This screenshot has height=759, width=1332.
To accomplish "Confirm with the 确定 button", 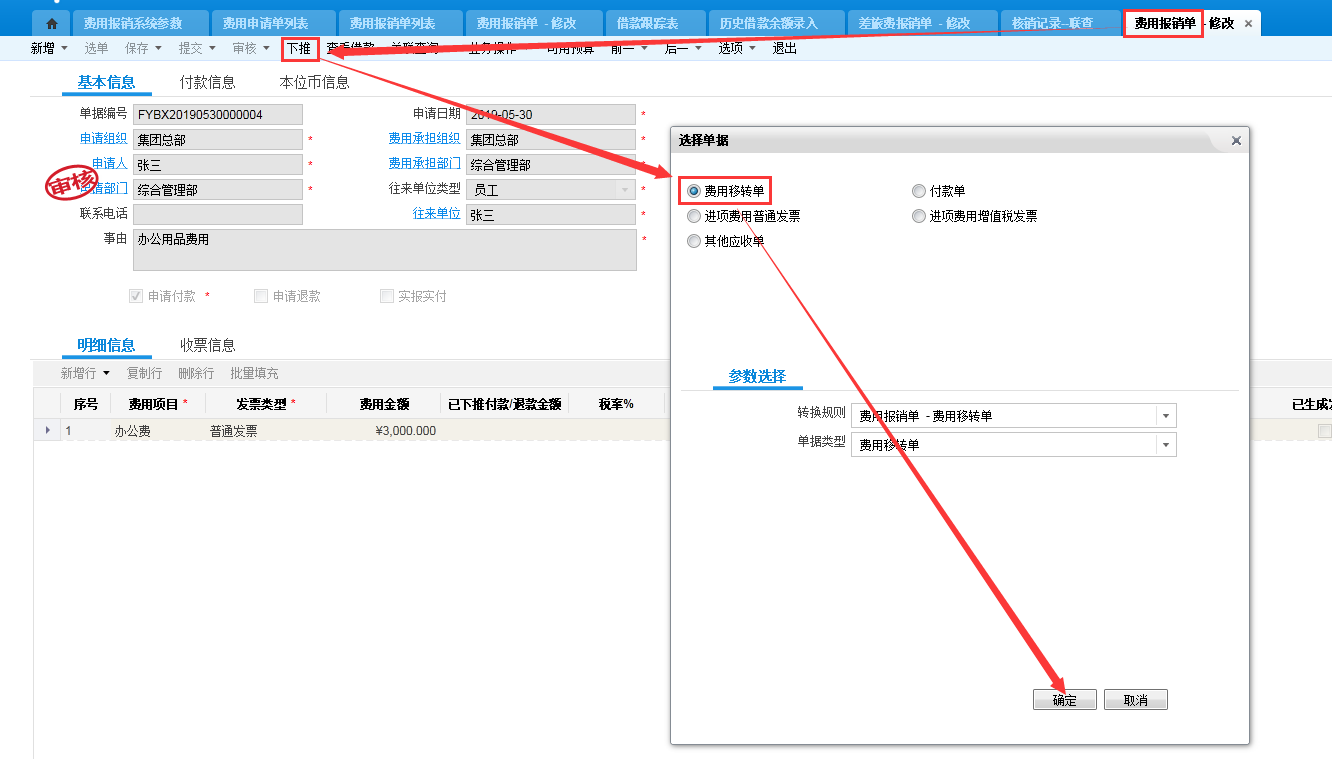I will click(x=1064, y=700).
